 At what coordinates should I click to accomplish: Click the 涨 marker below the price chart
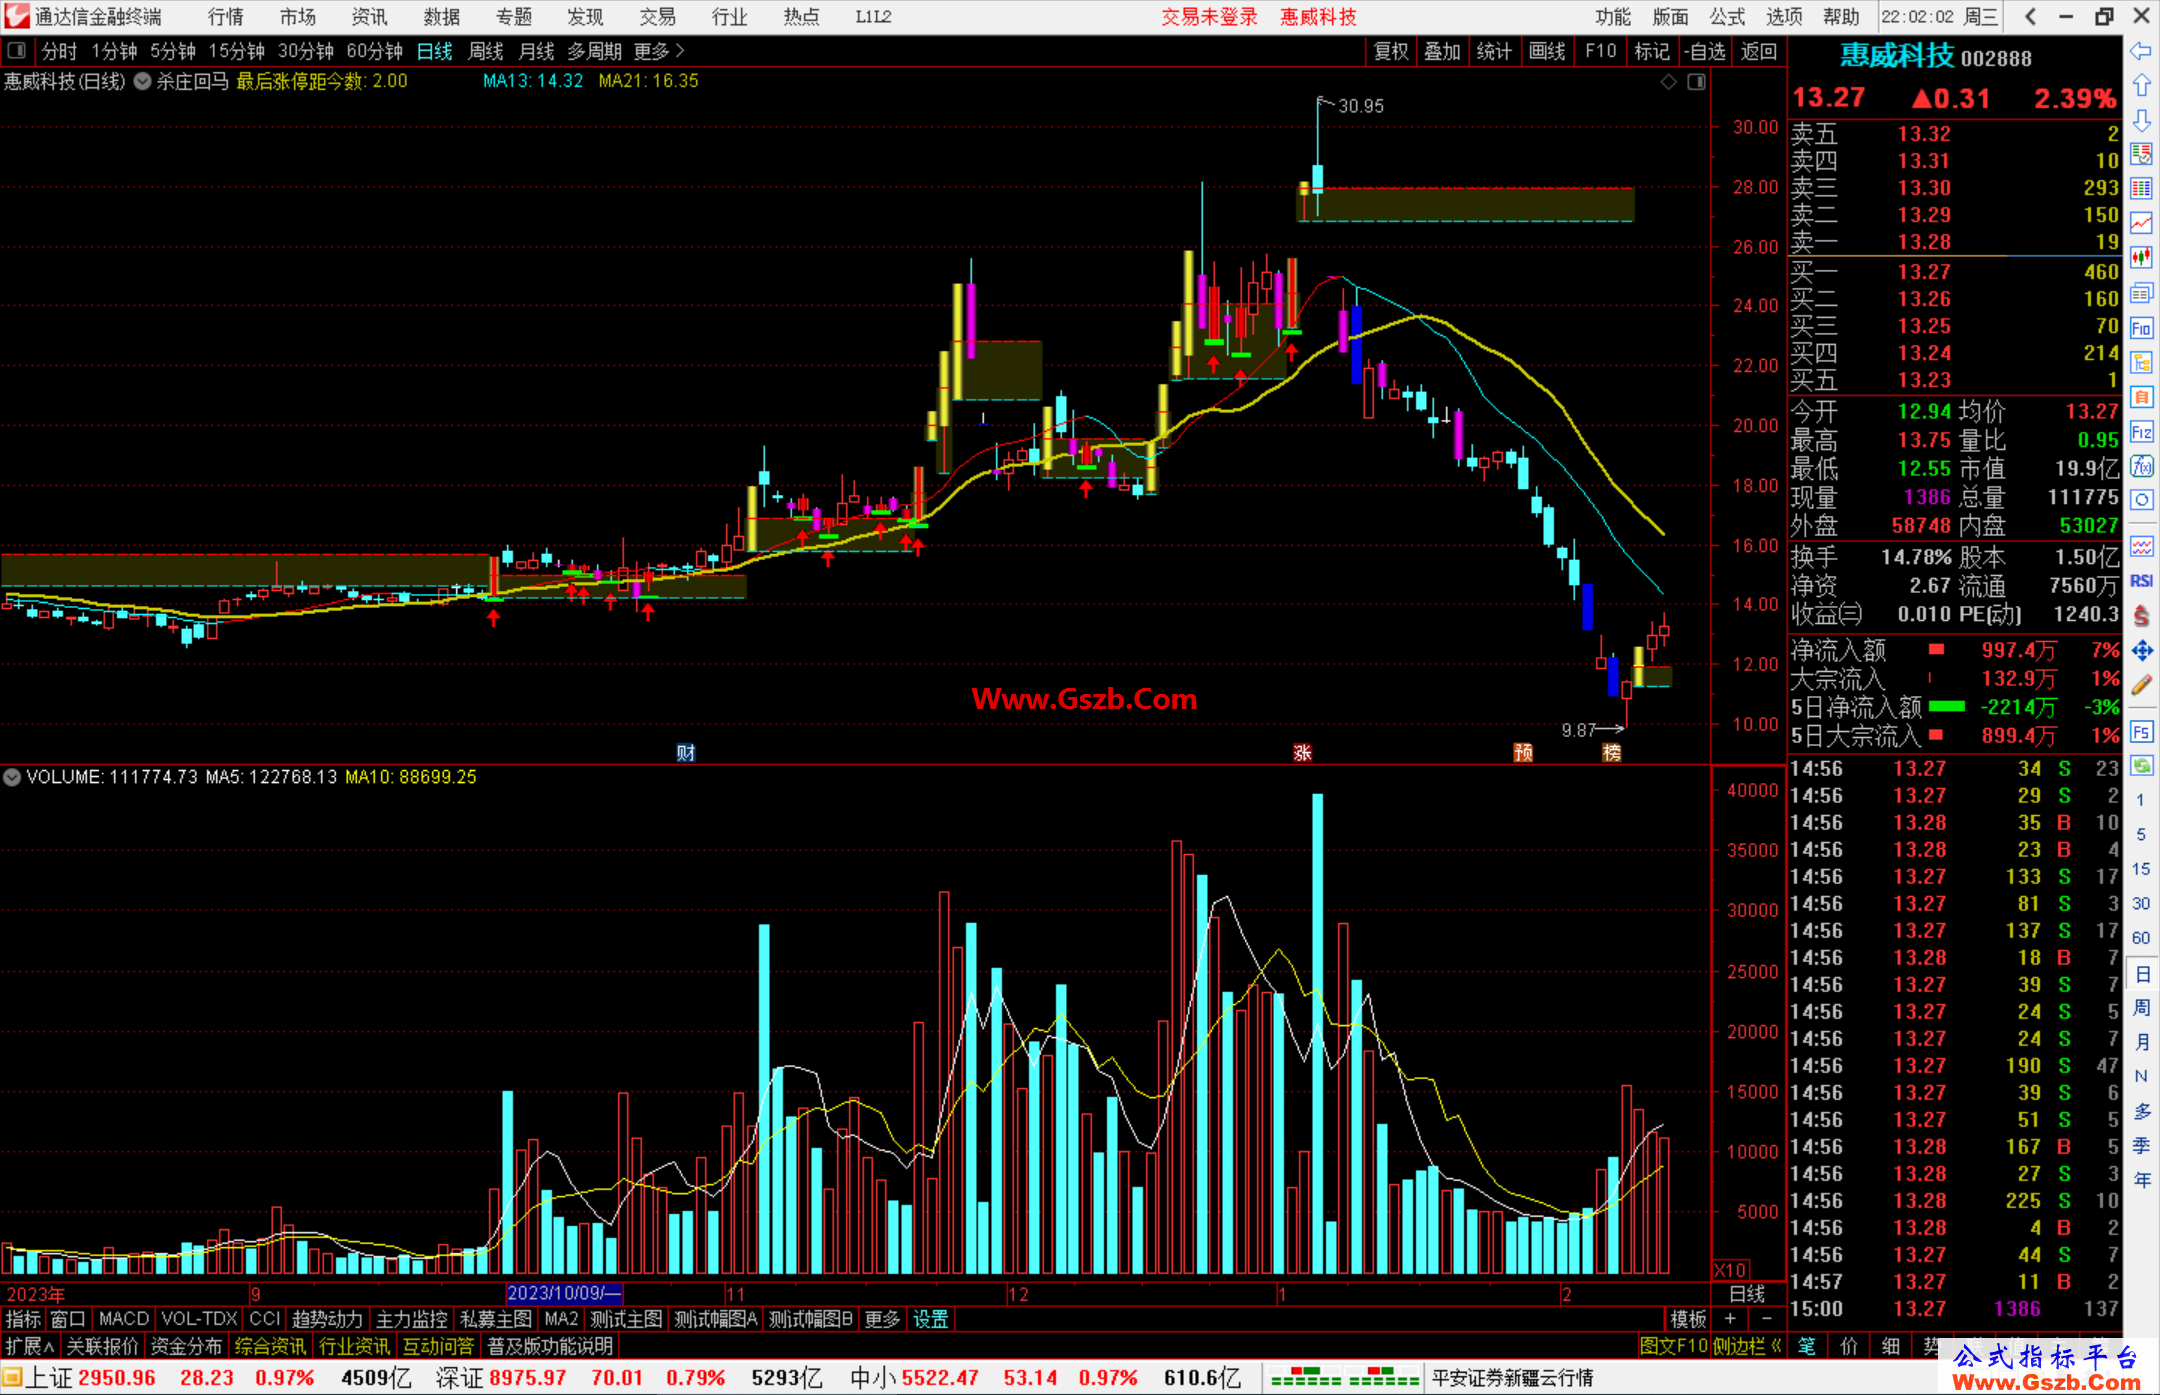(1302, 752)
